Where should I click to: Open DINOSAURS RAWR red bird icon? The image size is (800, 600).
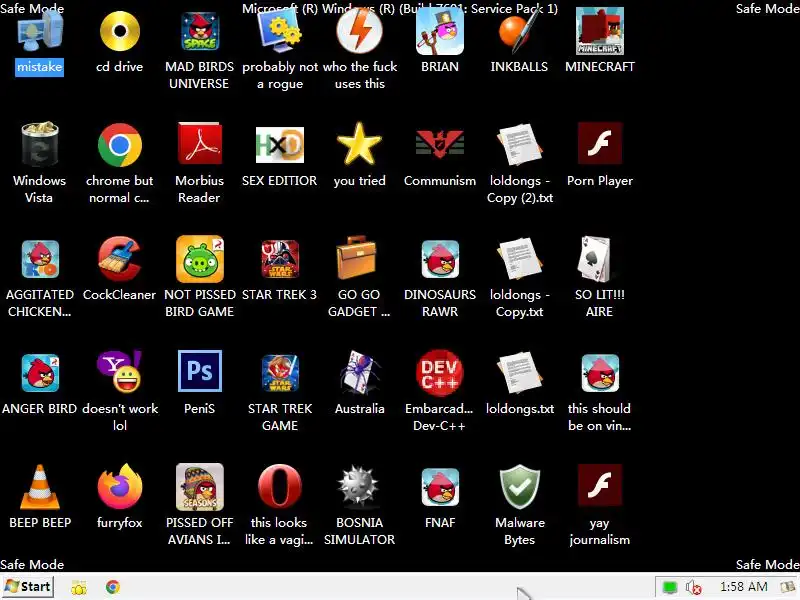pyautogui.click(x=440, y=259)
